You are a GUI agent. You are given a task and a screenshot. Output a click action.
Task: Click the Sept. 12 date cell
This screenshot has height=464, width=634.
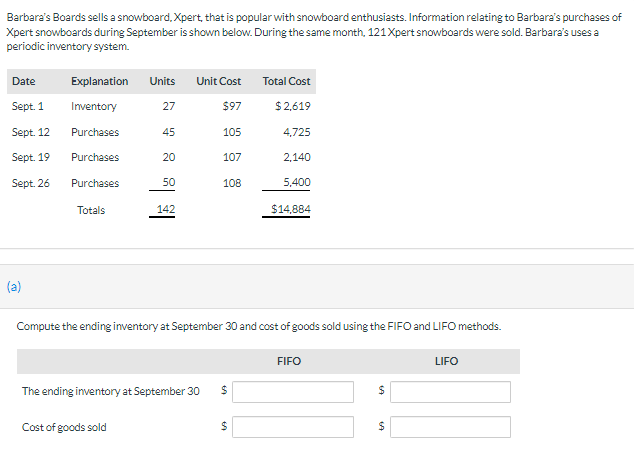pyautogui.click(x=30, y=132)
